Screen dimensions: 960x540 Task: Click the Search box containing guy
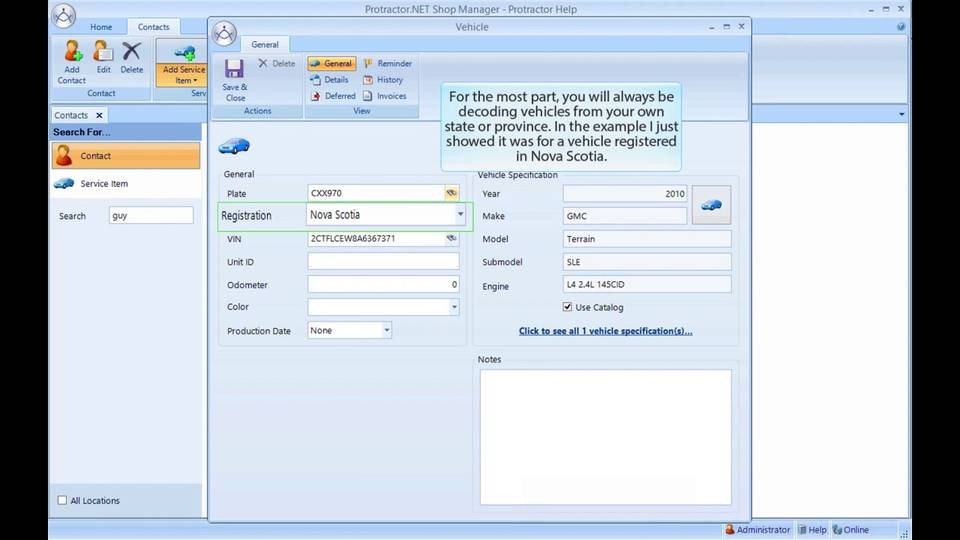pyautogui.click(x=151, y=216)
